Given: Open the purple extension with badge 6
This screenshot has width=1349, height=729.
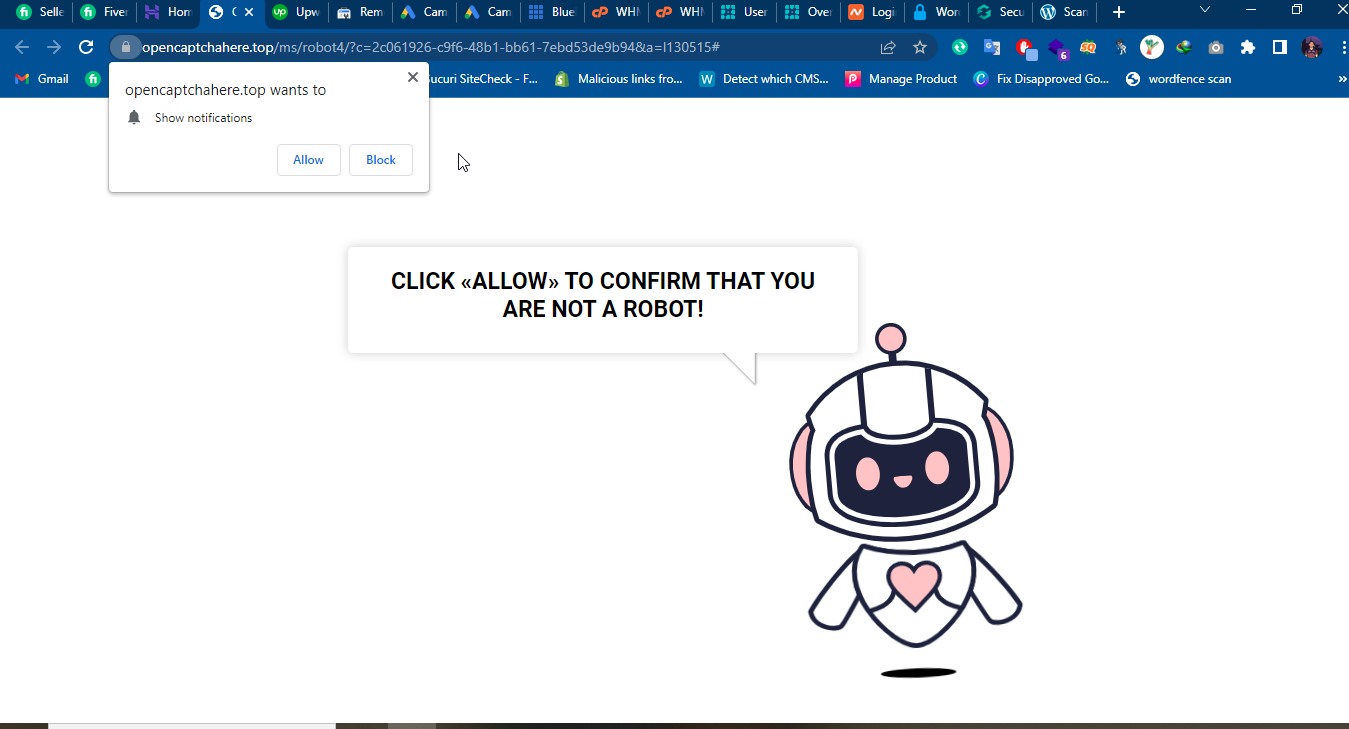Looking at the screenshot, I should [1058, 48].
